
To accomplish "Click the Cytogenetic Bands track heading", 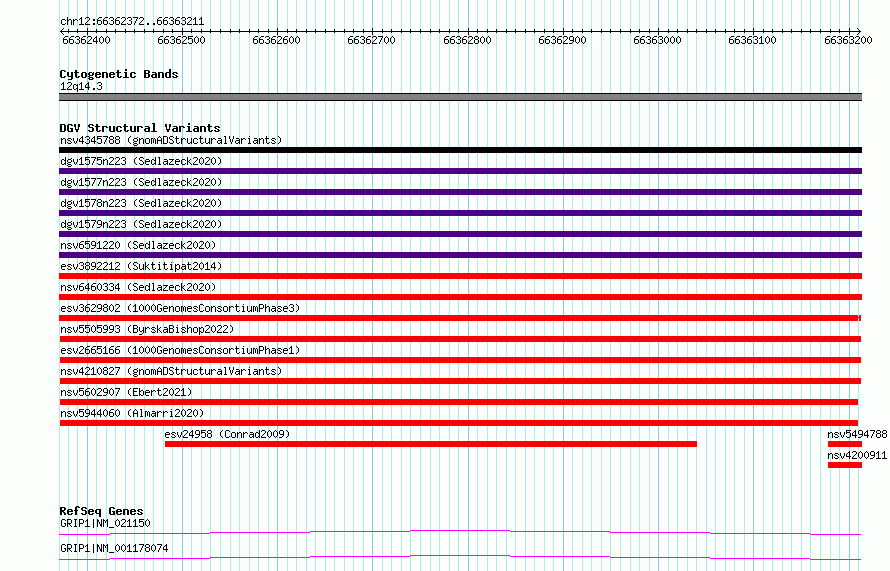I will tap(119, 74).
